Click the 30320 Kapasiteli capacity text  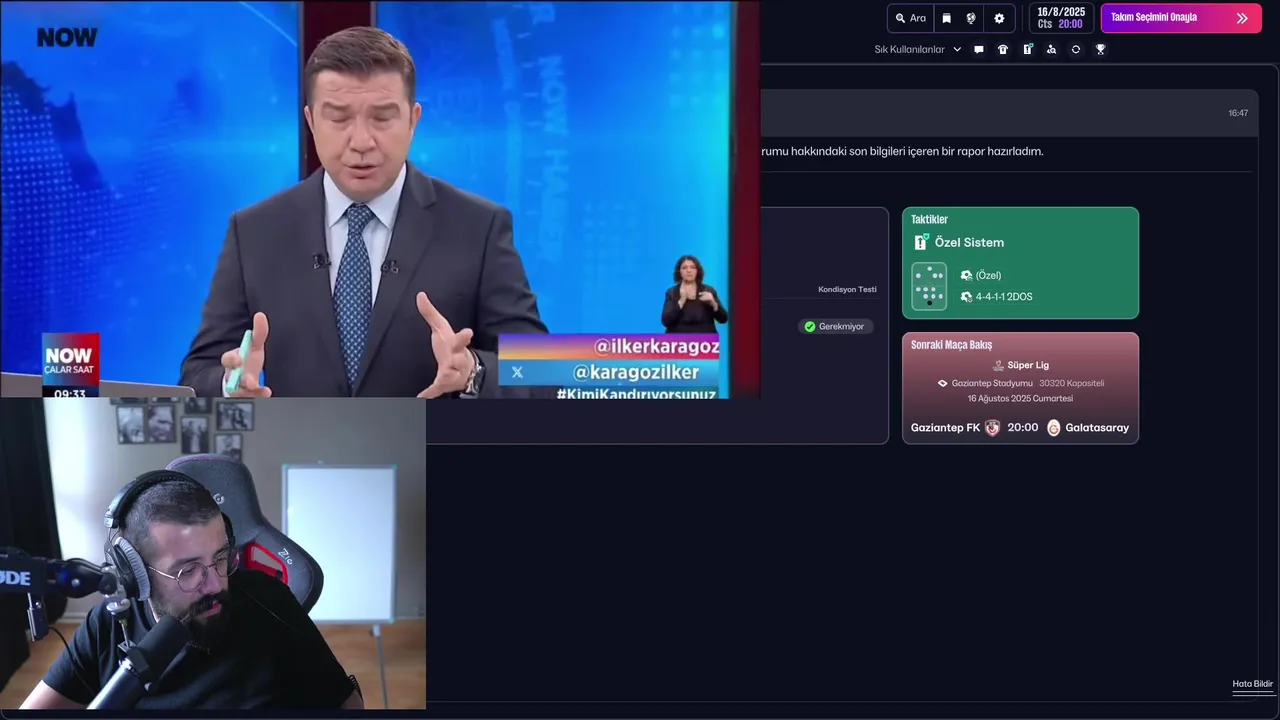(x=1071, y=383)
